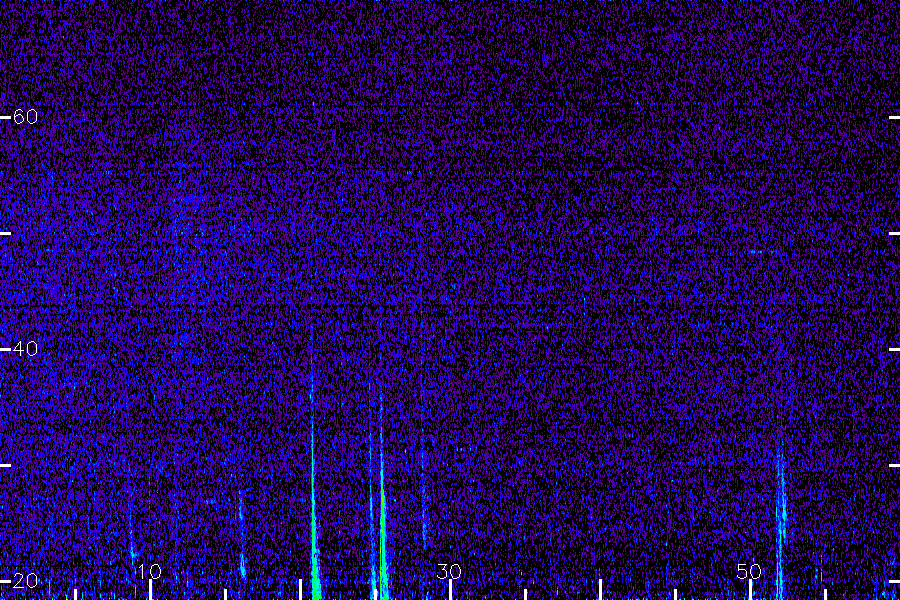Viewport: 900px width, 600px height.
Task: Select the 50 time axis label
Action: coord(749,571)
